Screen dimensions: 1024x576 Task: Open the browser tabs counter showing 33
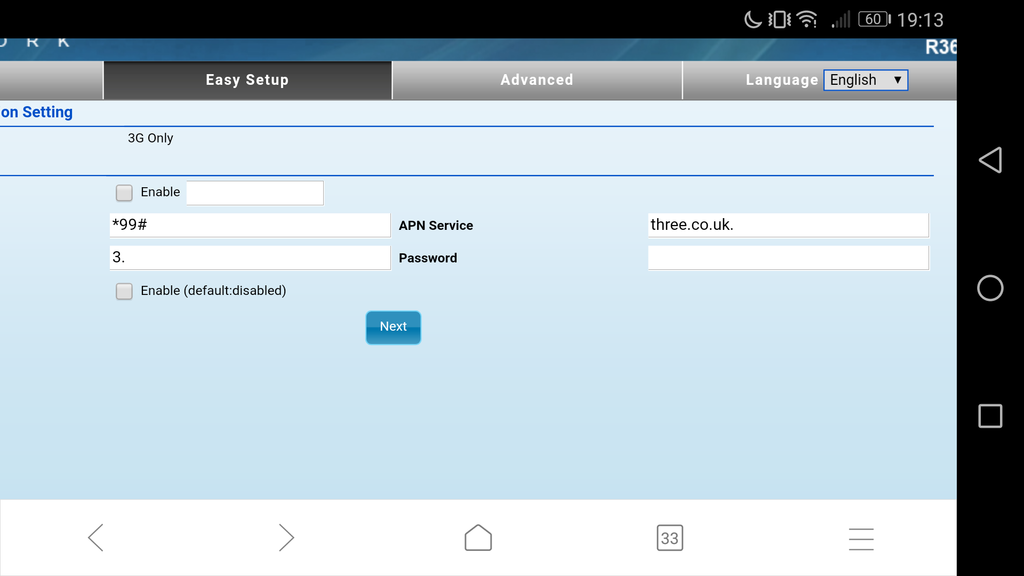coord(669,537)
